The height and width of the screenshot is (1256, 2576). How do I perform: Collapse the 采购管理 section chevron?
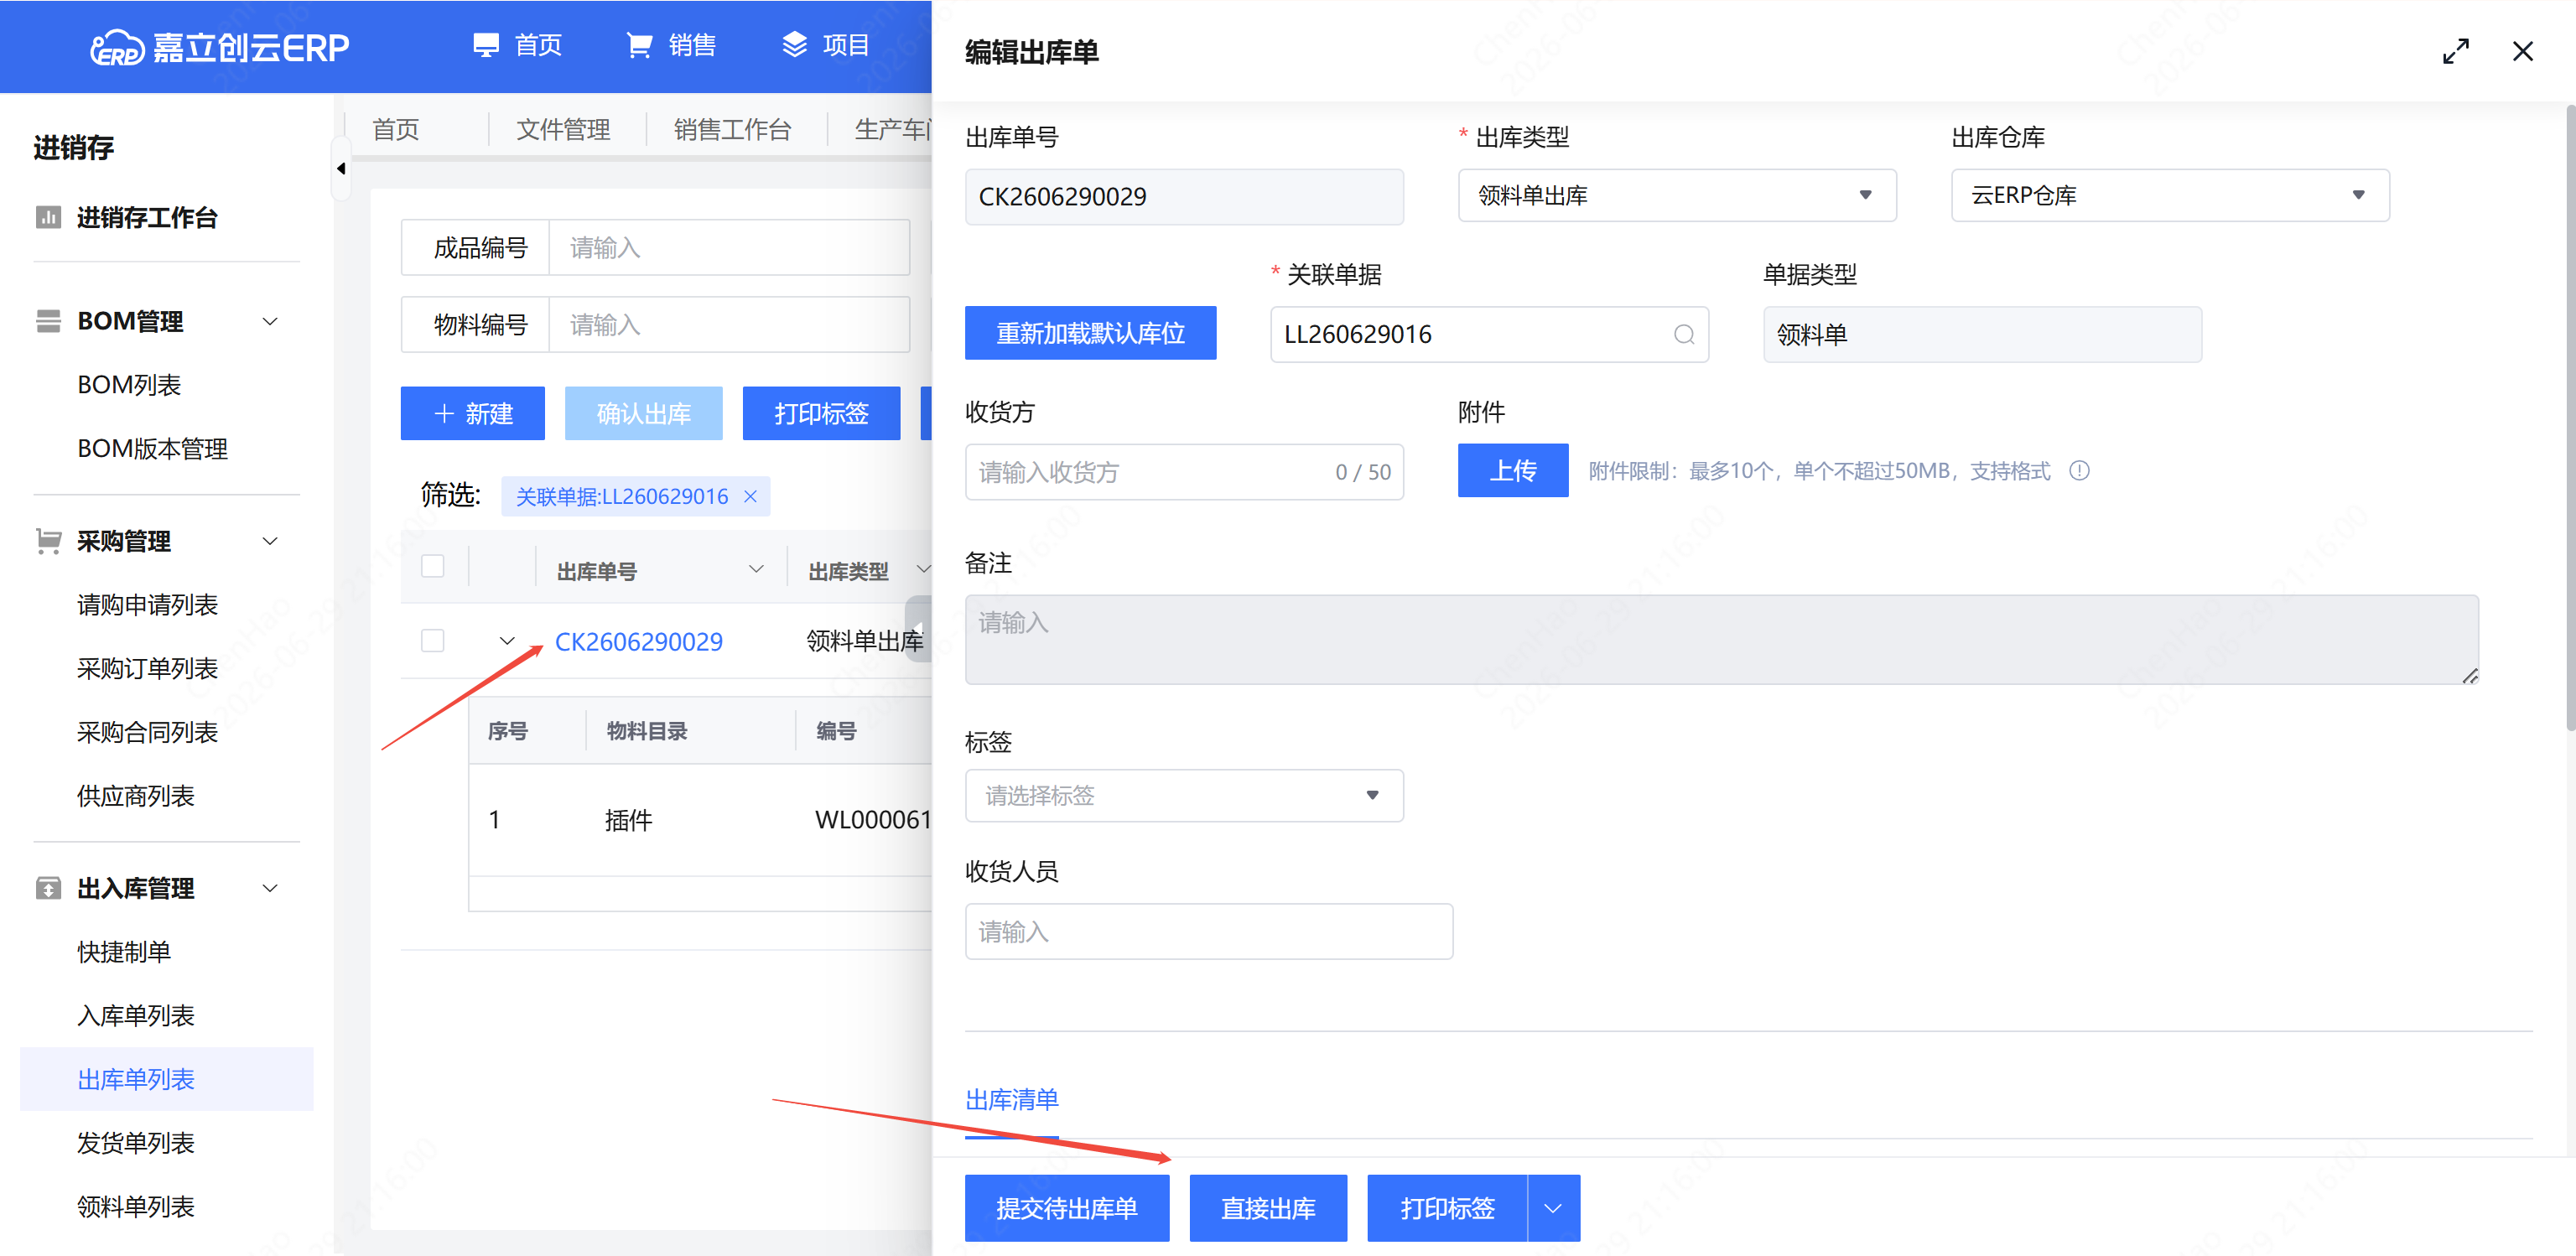tap(270, 541)
